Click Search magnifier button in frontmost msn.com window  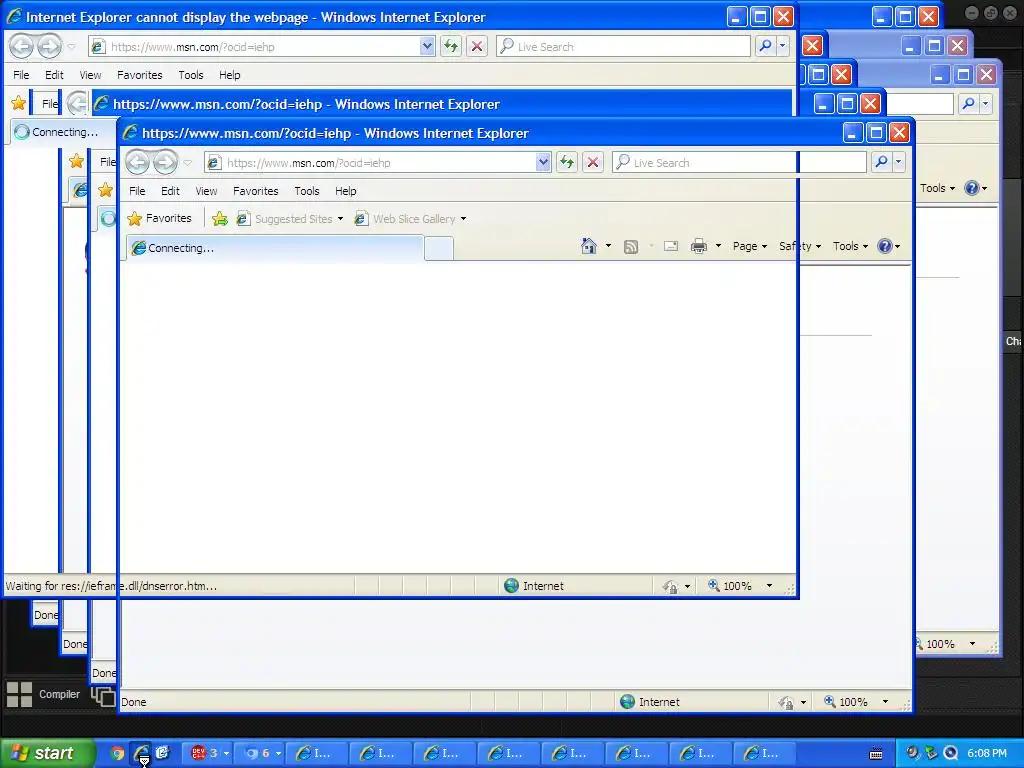pyautogui.click(x=881, y=162)
